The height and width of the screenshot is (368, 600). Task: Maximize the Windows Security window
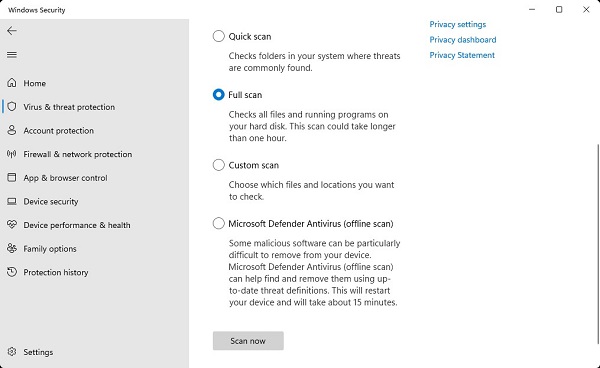click(x=559, y=10)
